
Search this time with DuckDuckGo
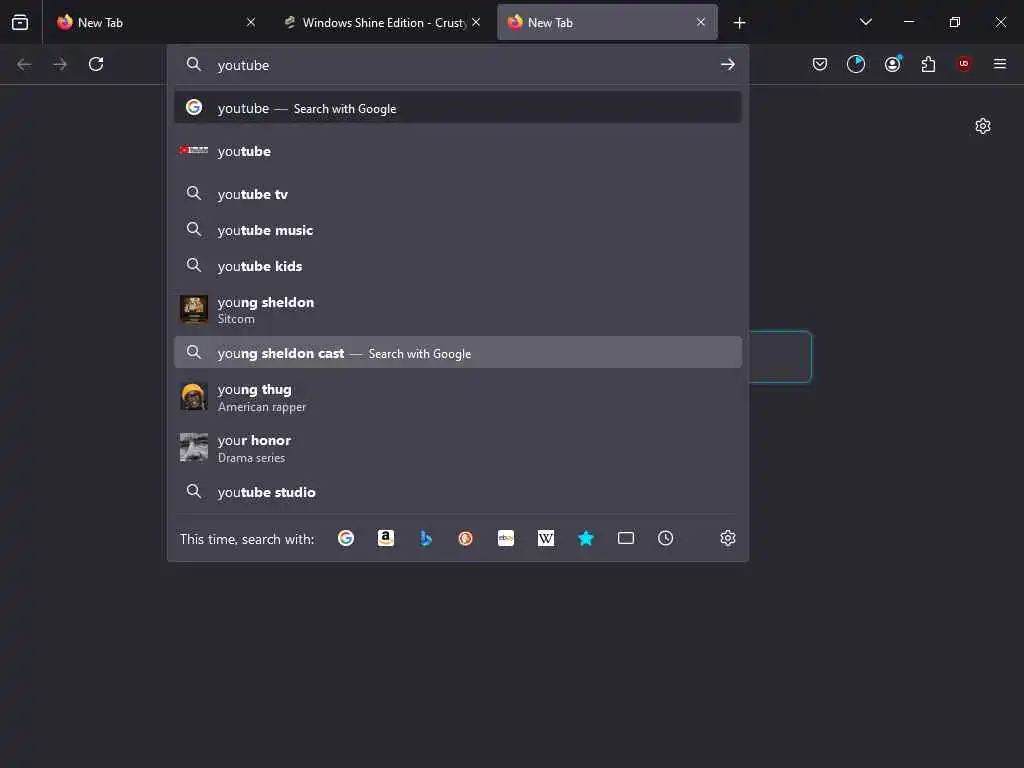tap(466, 538)
